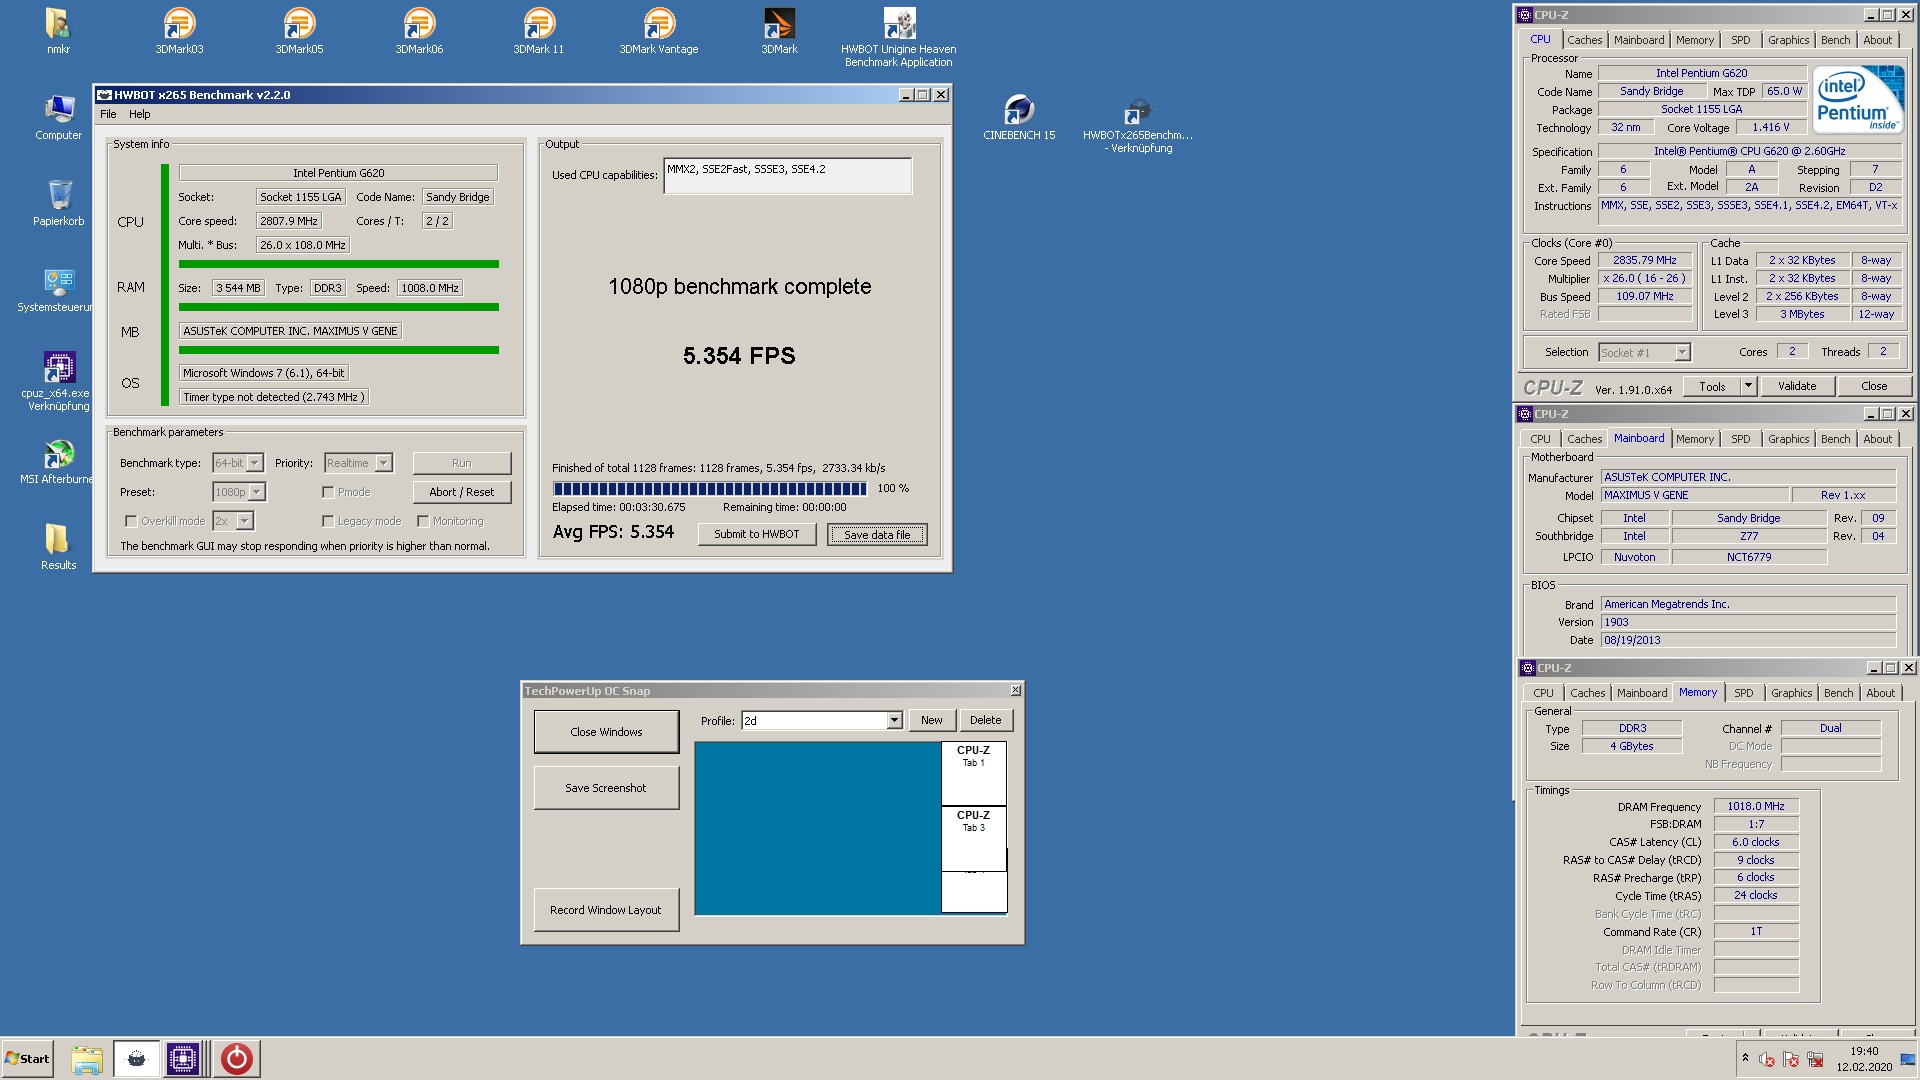The height and width of the screenshot is (1080, 1920).
Task: Select CPU-Z Tab 1 thumbnail in OC Snap
Action: click(973, 773)
